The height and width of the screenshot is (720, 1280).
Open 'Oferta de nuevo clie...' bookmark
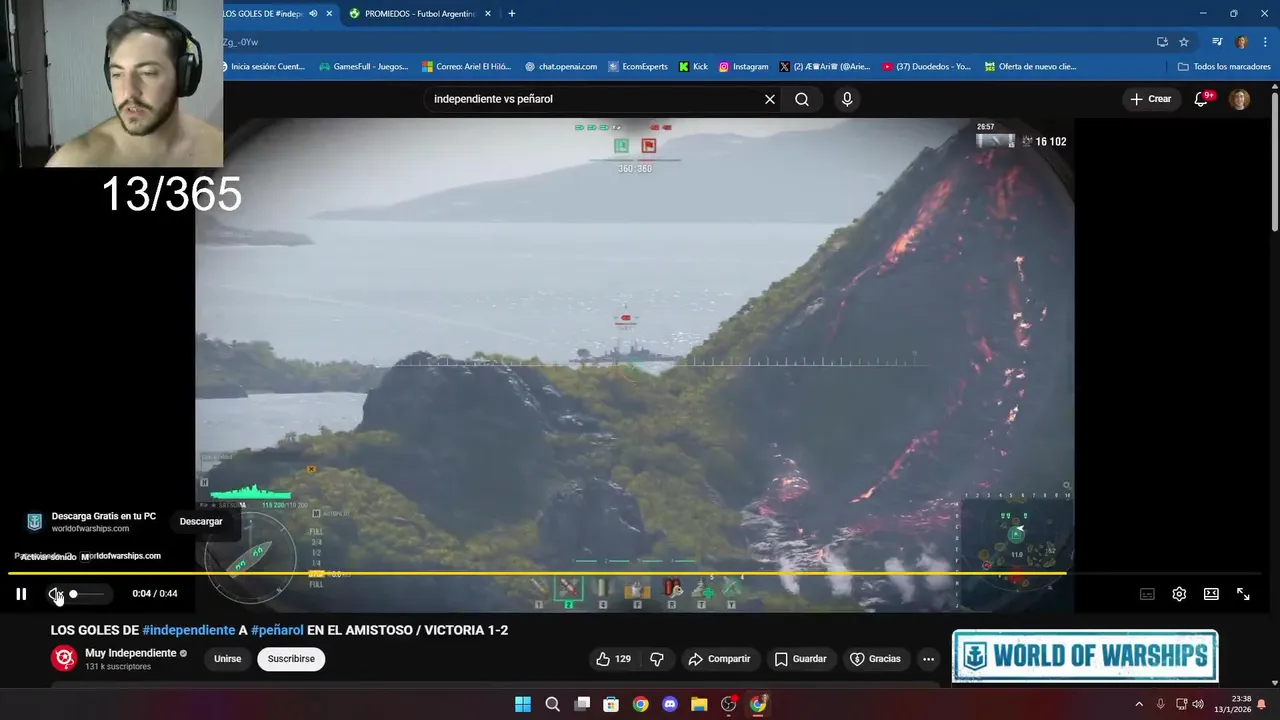coord(1031,67)
